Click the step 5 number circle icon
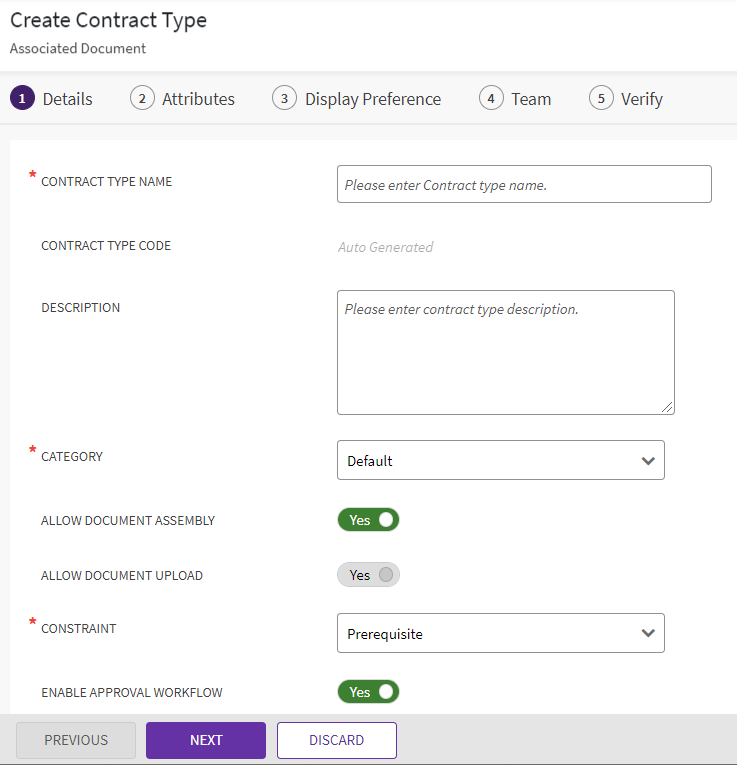This screenshot has width=737, height=765. (x=601, y=98)
